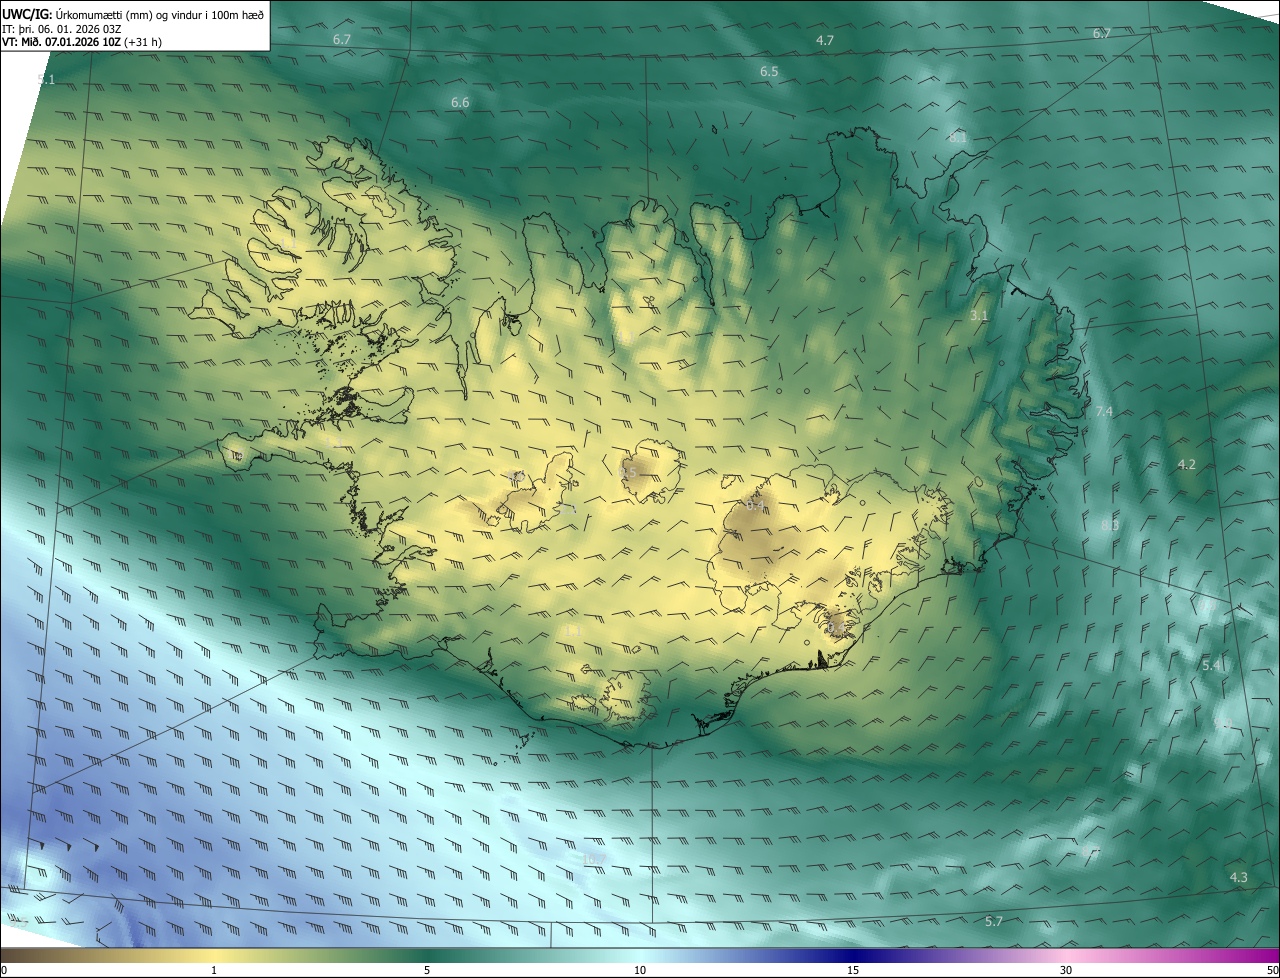Click the 6.5 value label north of Iceland
Image resolution: width=1280 pixels, height=978 pixels.
click(x=769, y=72)
